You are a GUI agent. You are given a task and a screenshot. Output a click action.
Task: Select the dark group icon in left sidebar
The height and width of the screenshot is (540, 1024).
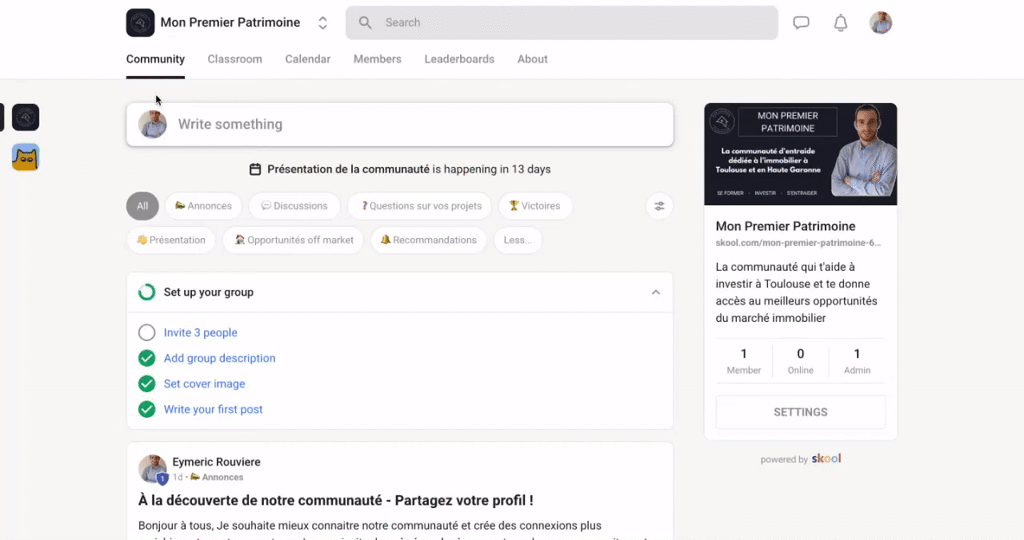[25, 117]
